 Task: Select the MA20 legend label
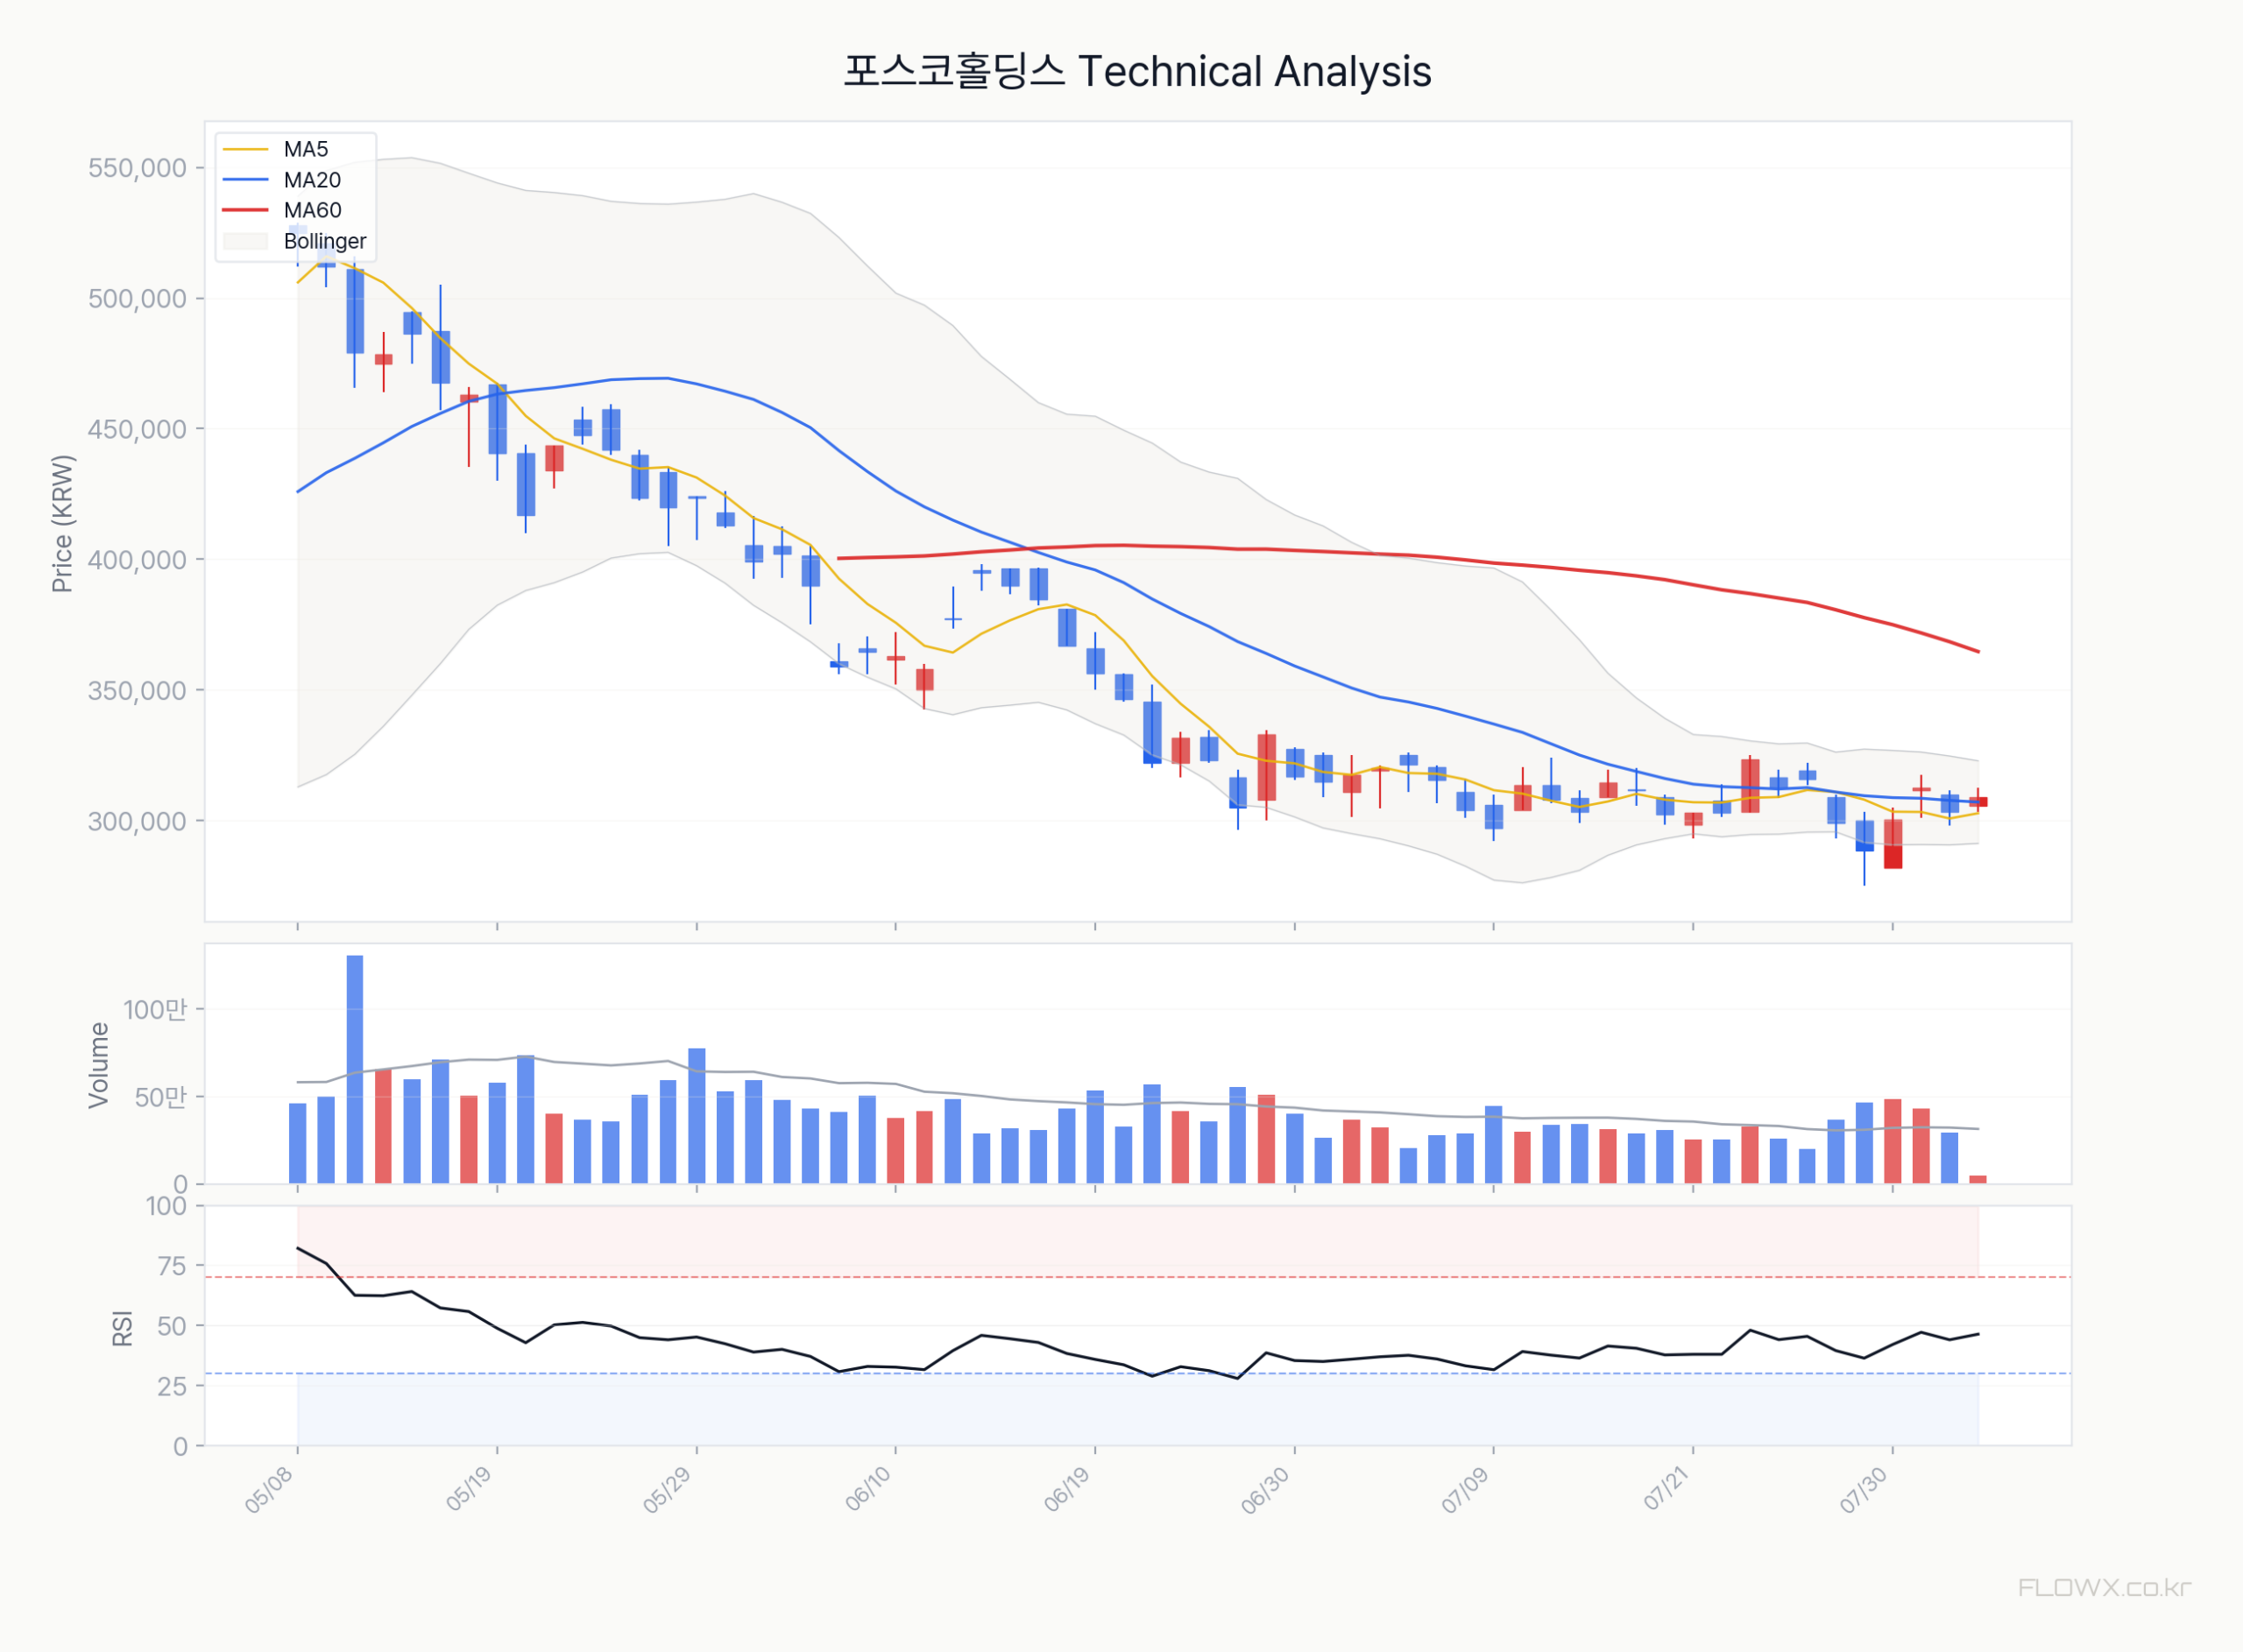click(312, 180)
